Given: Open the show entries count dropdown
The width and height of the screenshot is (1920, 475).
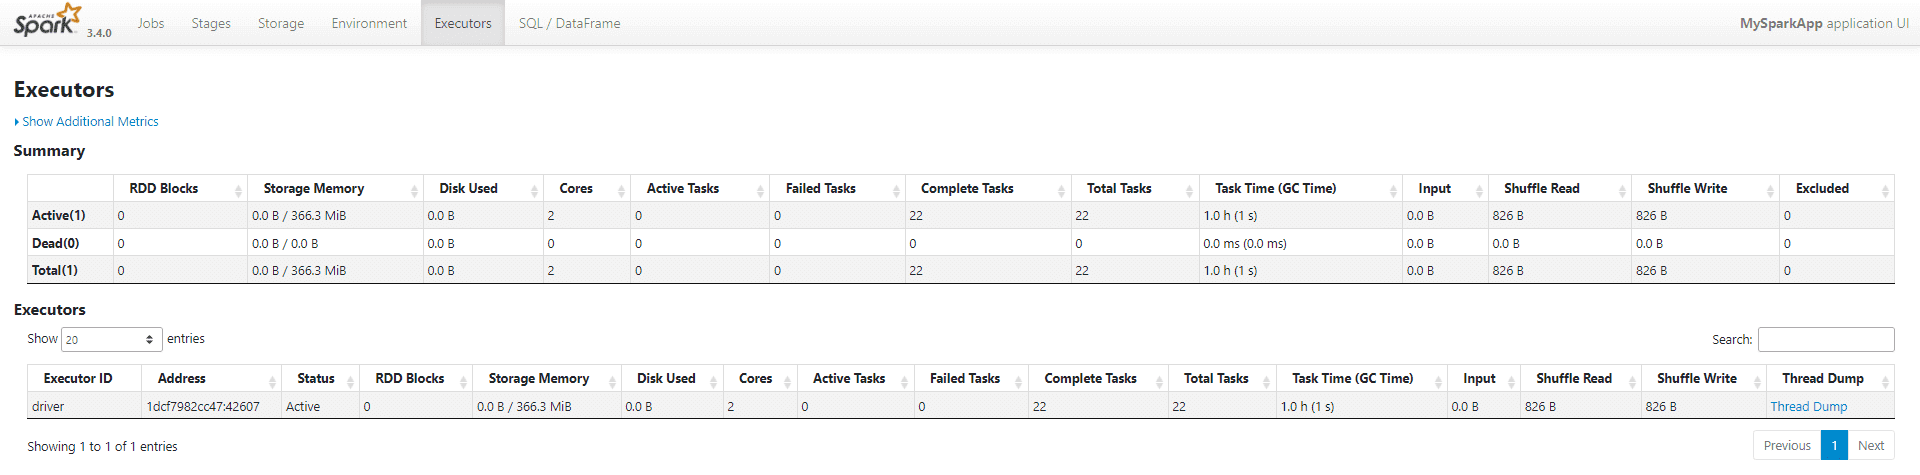Looking at the screenshot, I should click(112, 339).
